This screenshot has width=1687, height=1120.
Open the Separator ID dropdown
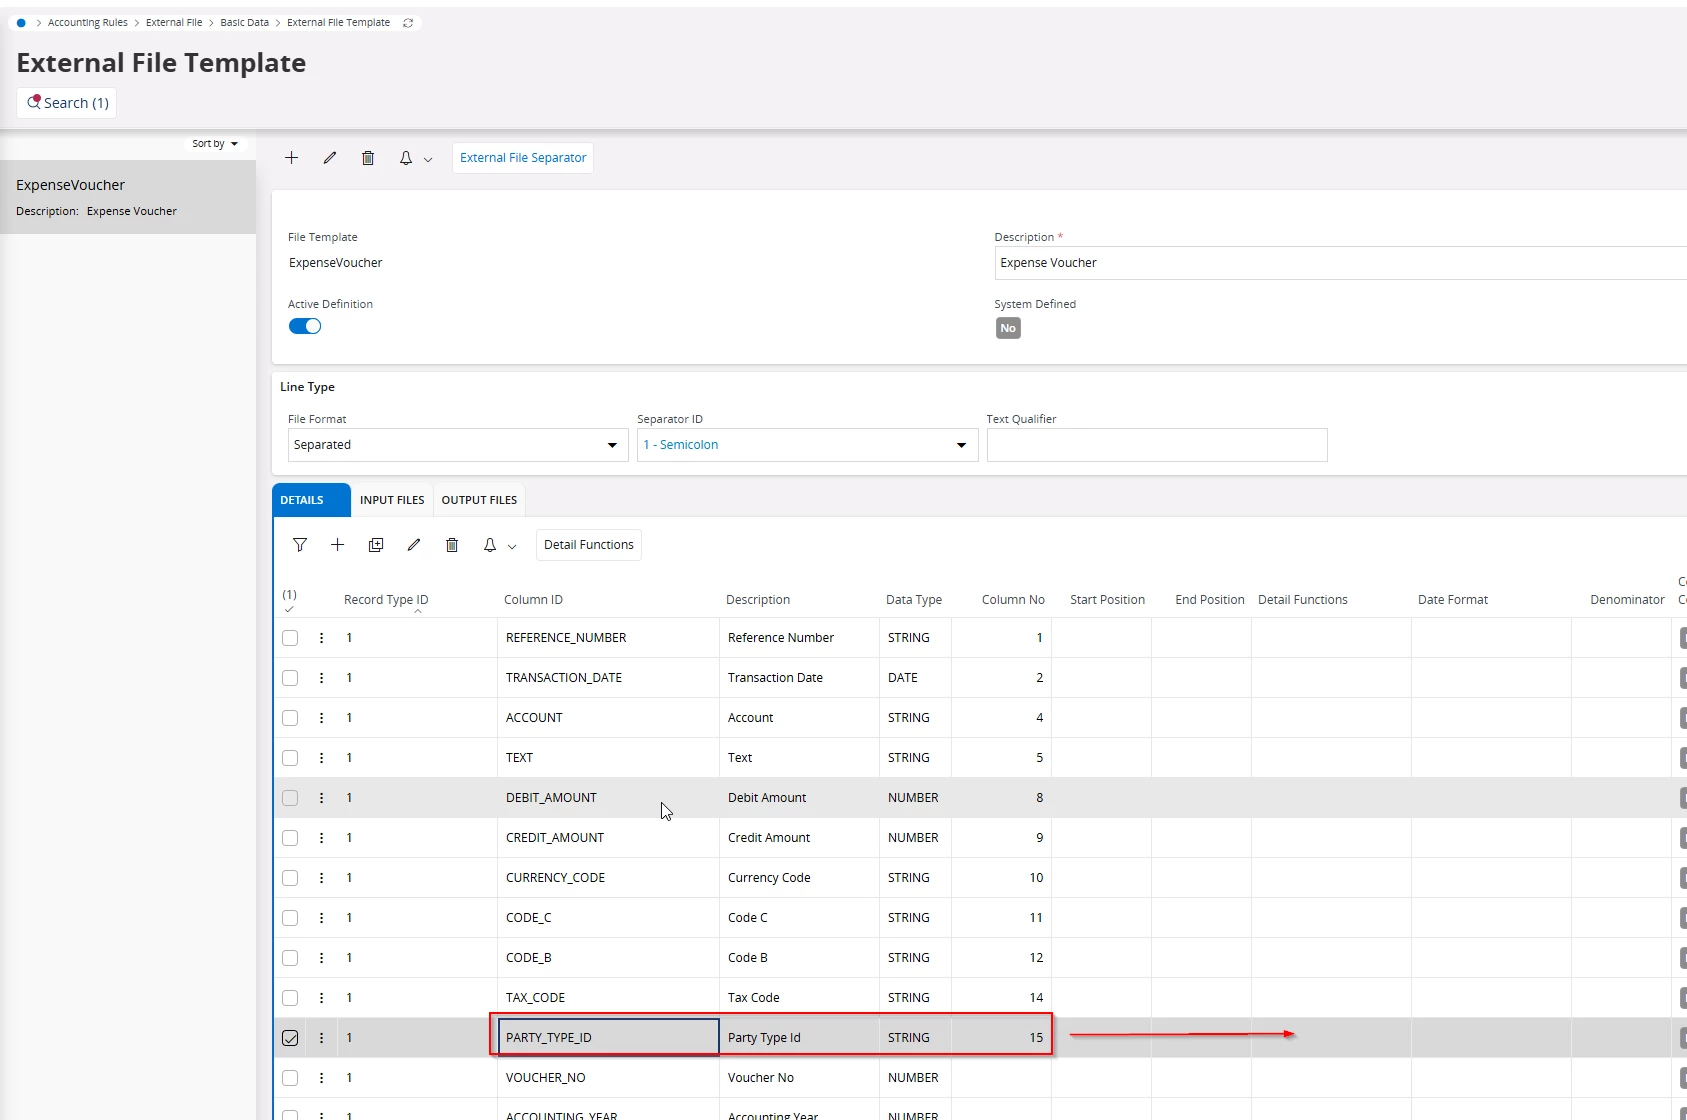point(807,445)
